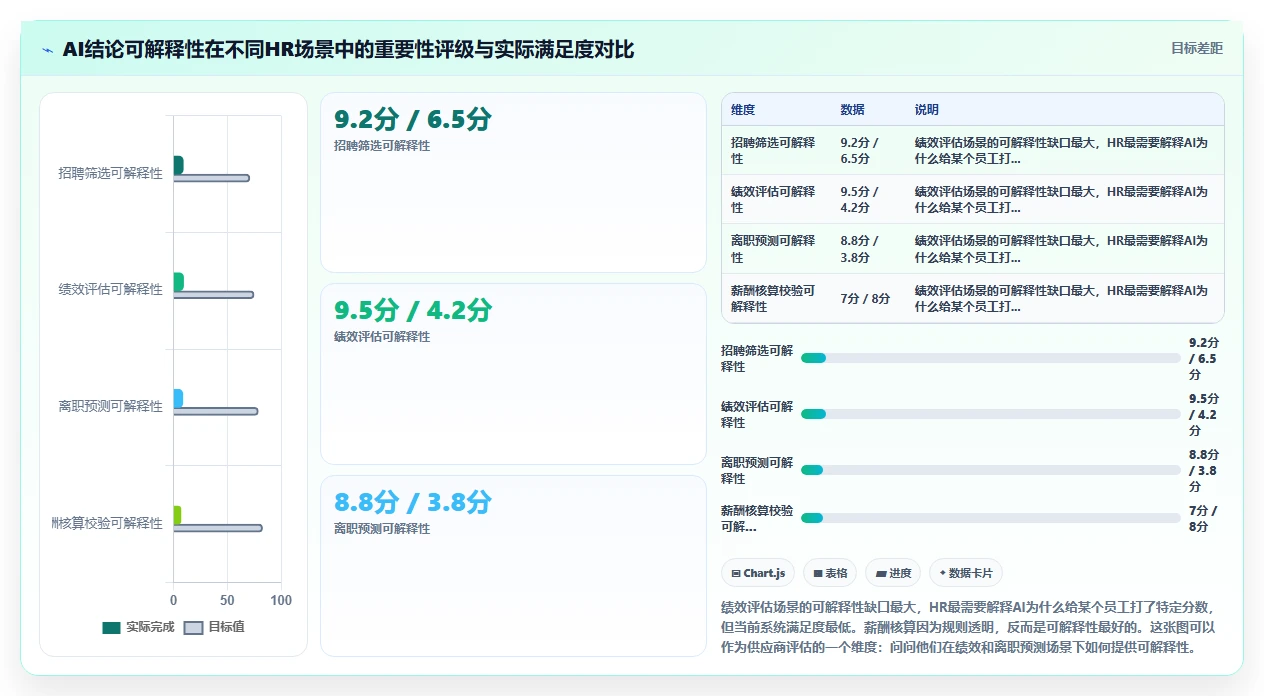Click the 数据 column header
1264x696 pixels.
(x=853, y=110)
